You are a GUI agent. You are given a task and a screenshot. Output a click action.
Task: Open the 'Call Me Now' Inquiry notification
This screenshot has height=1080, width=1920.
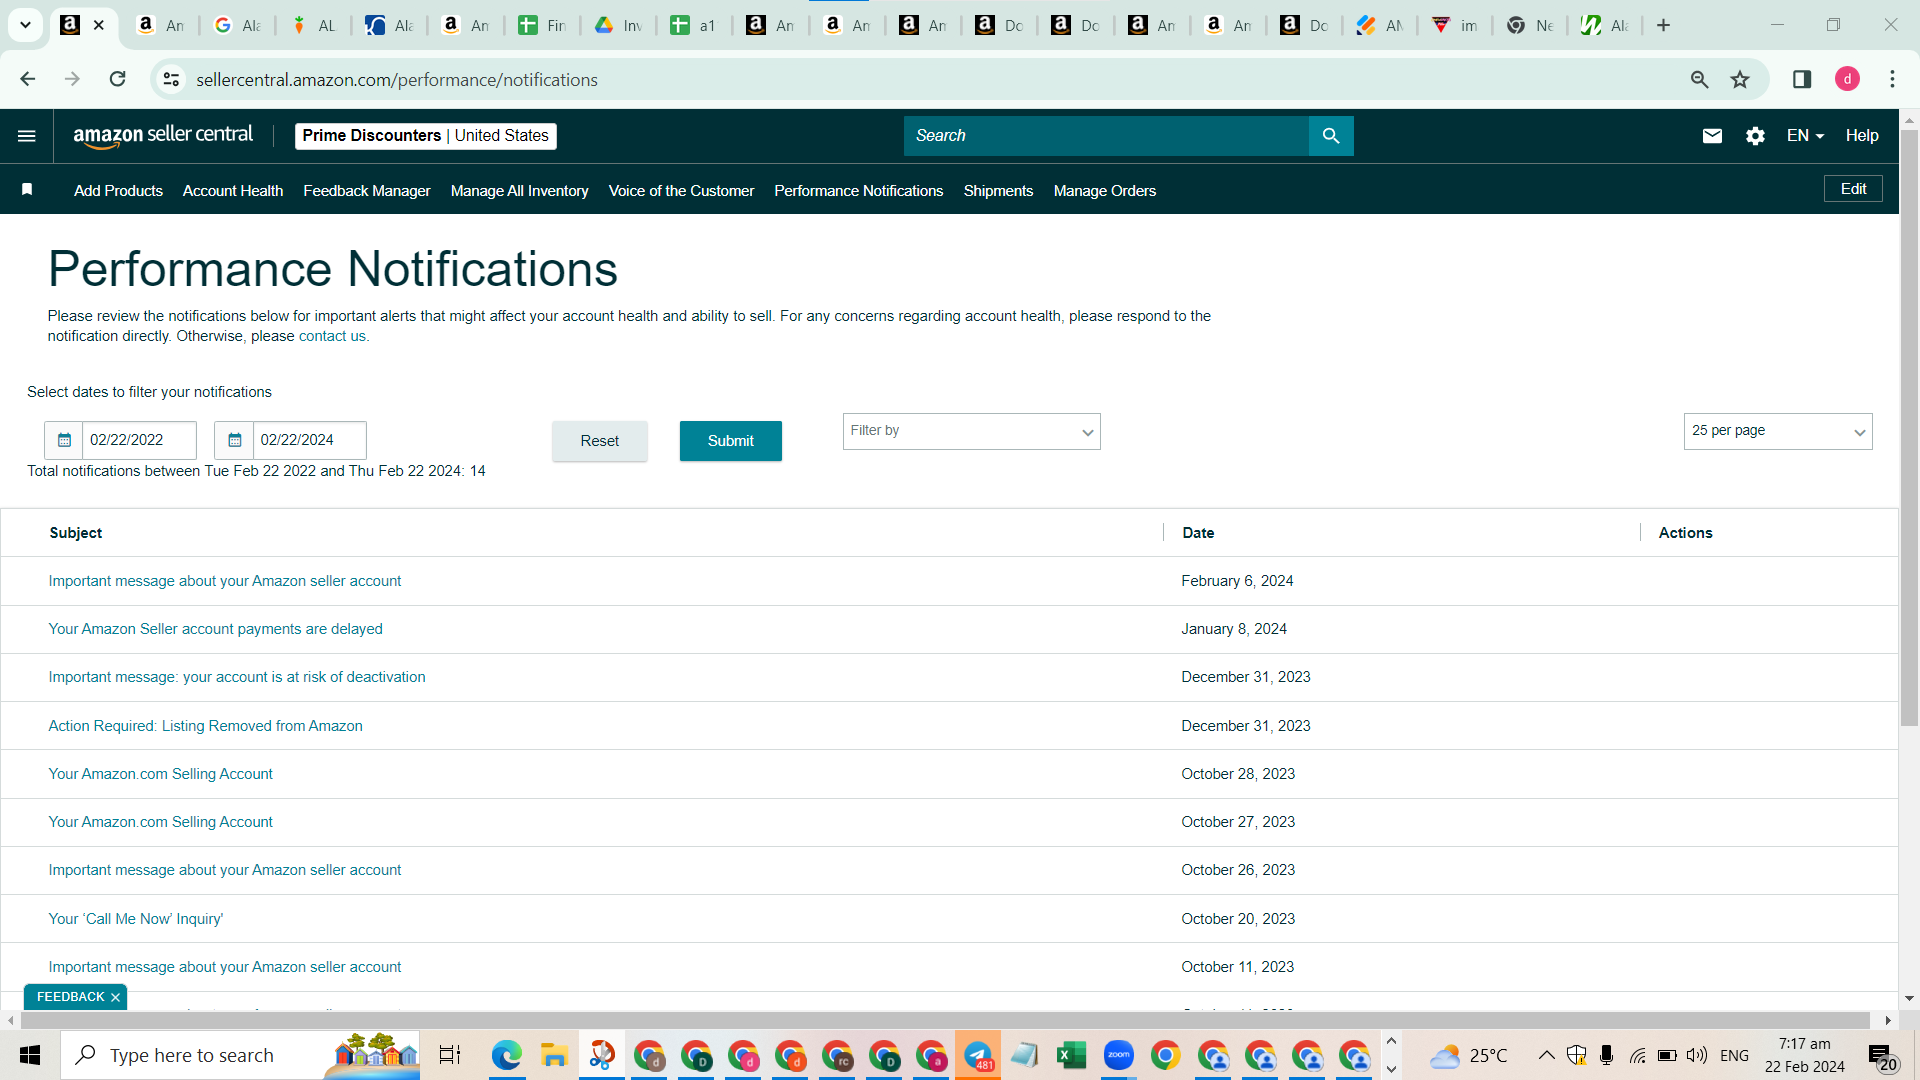(x=136, y=919)
